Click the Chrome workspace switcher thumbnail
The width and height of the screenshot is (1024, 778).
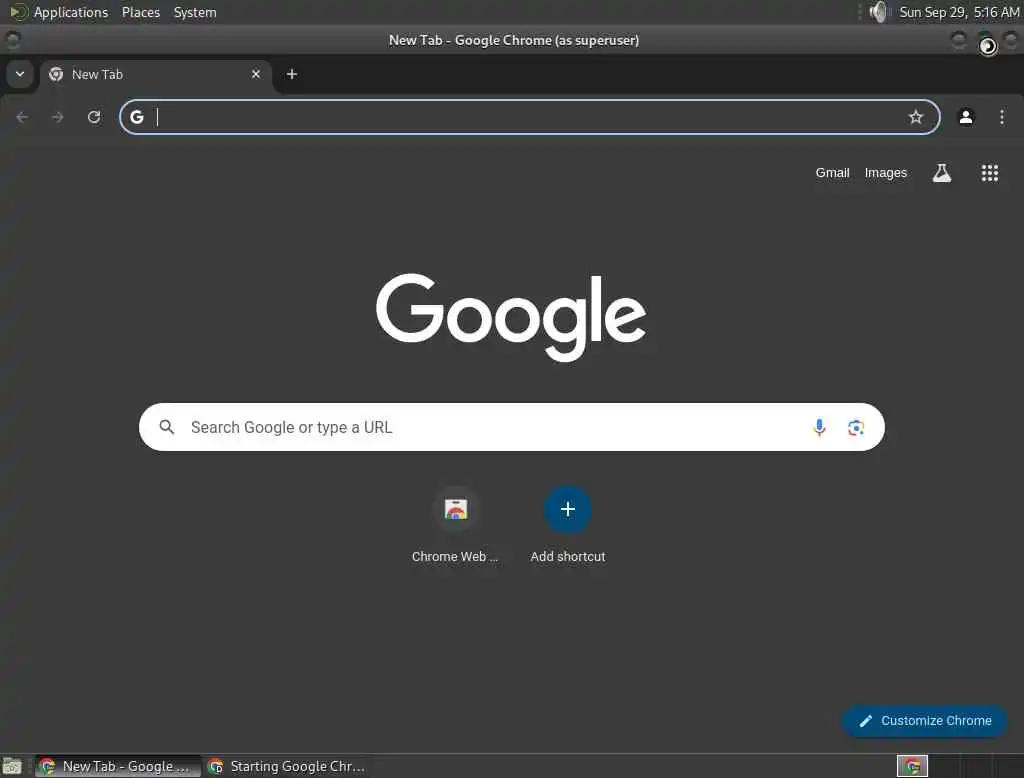click(912, 766)
